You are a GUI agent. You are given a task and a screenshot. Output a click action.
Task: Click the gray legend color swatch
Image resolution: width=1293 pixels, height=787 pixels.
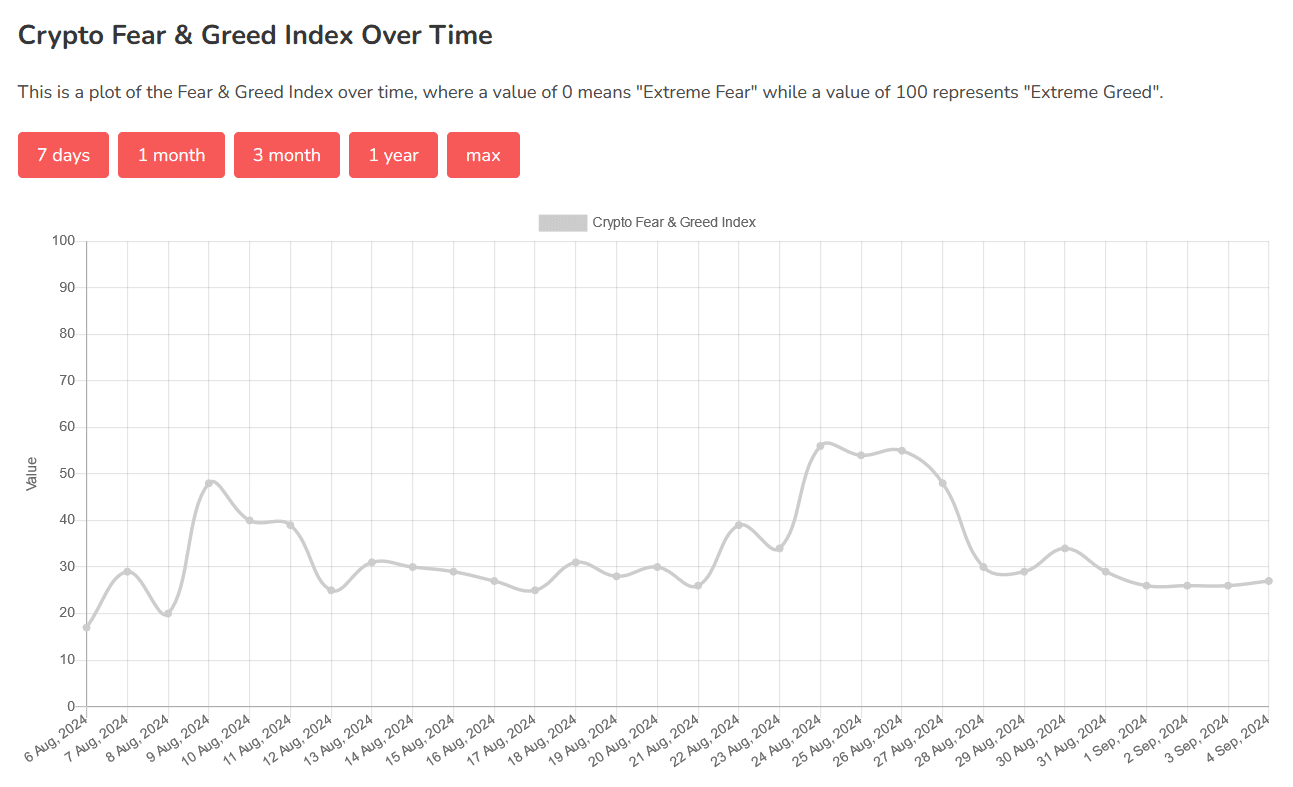tap(563, 222)
